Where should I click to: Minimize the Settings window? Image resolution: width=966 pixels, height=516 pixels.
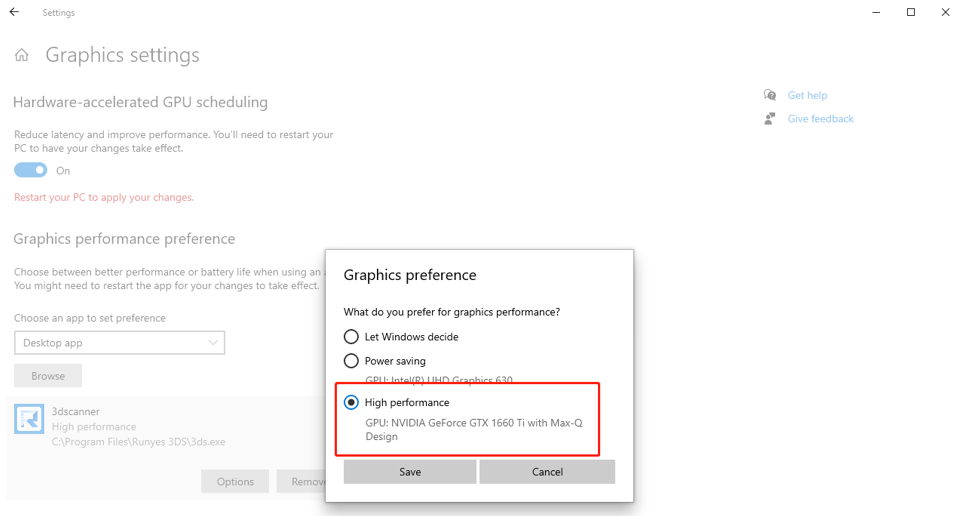click(x=876, y=12)
